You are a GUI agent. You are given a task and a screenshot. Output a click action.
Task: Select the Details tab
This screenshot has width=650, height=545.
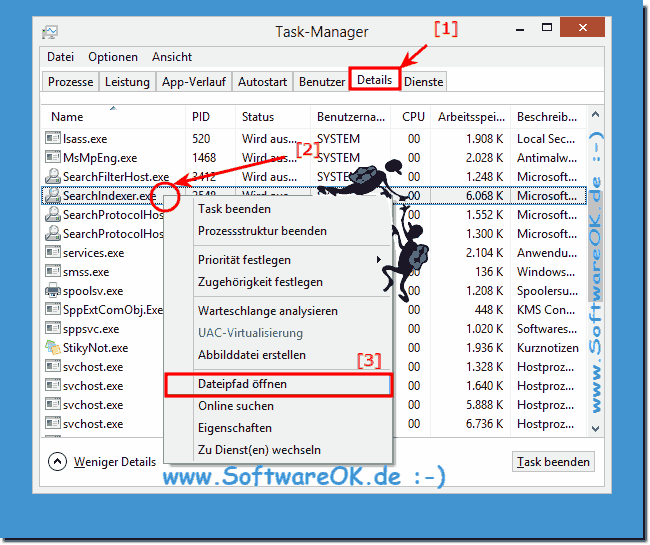tap(374, 80)
